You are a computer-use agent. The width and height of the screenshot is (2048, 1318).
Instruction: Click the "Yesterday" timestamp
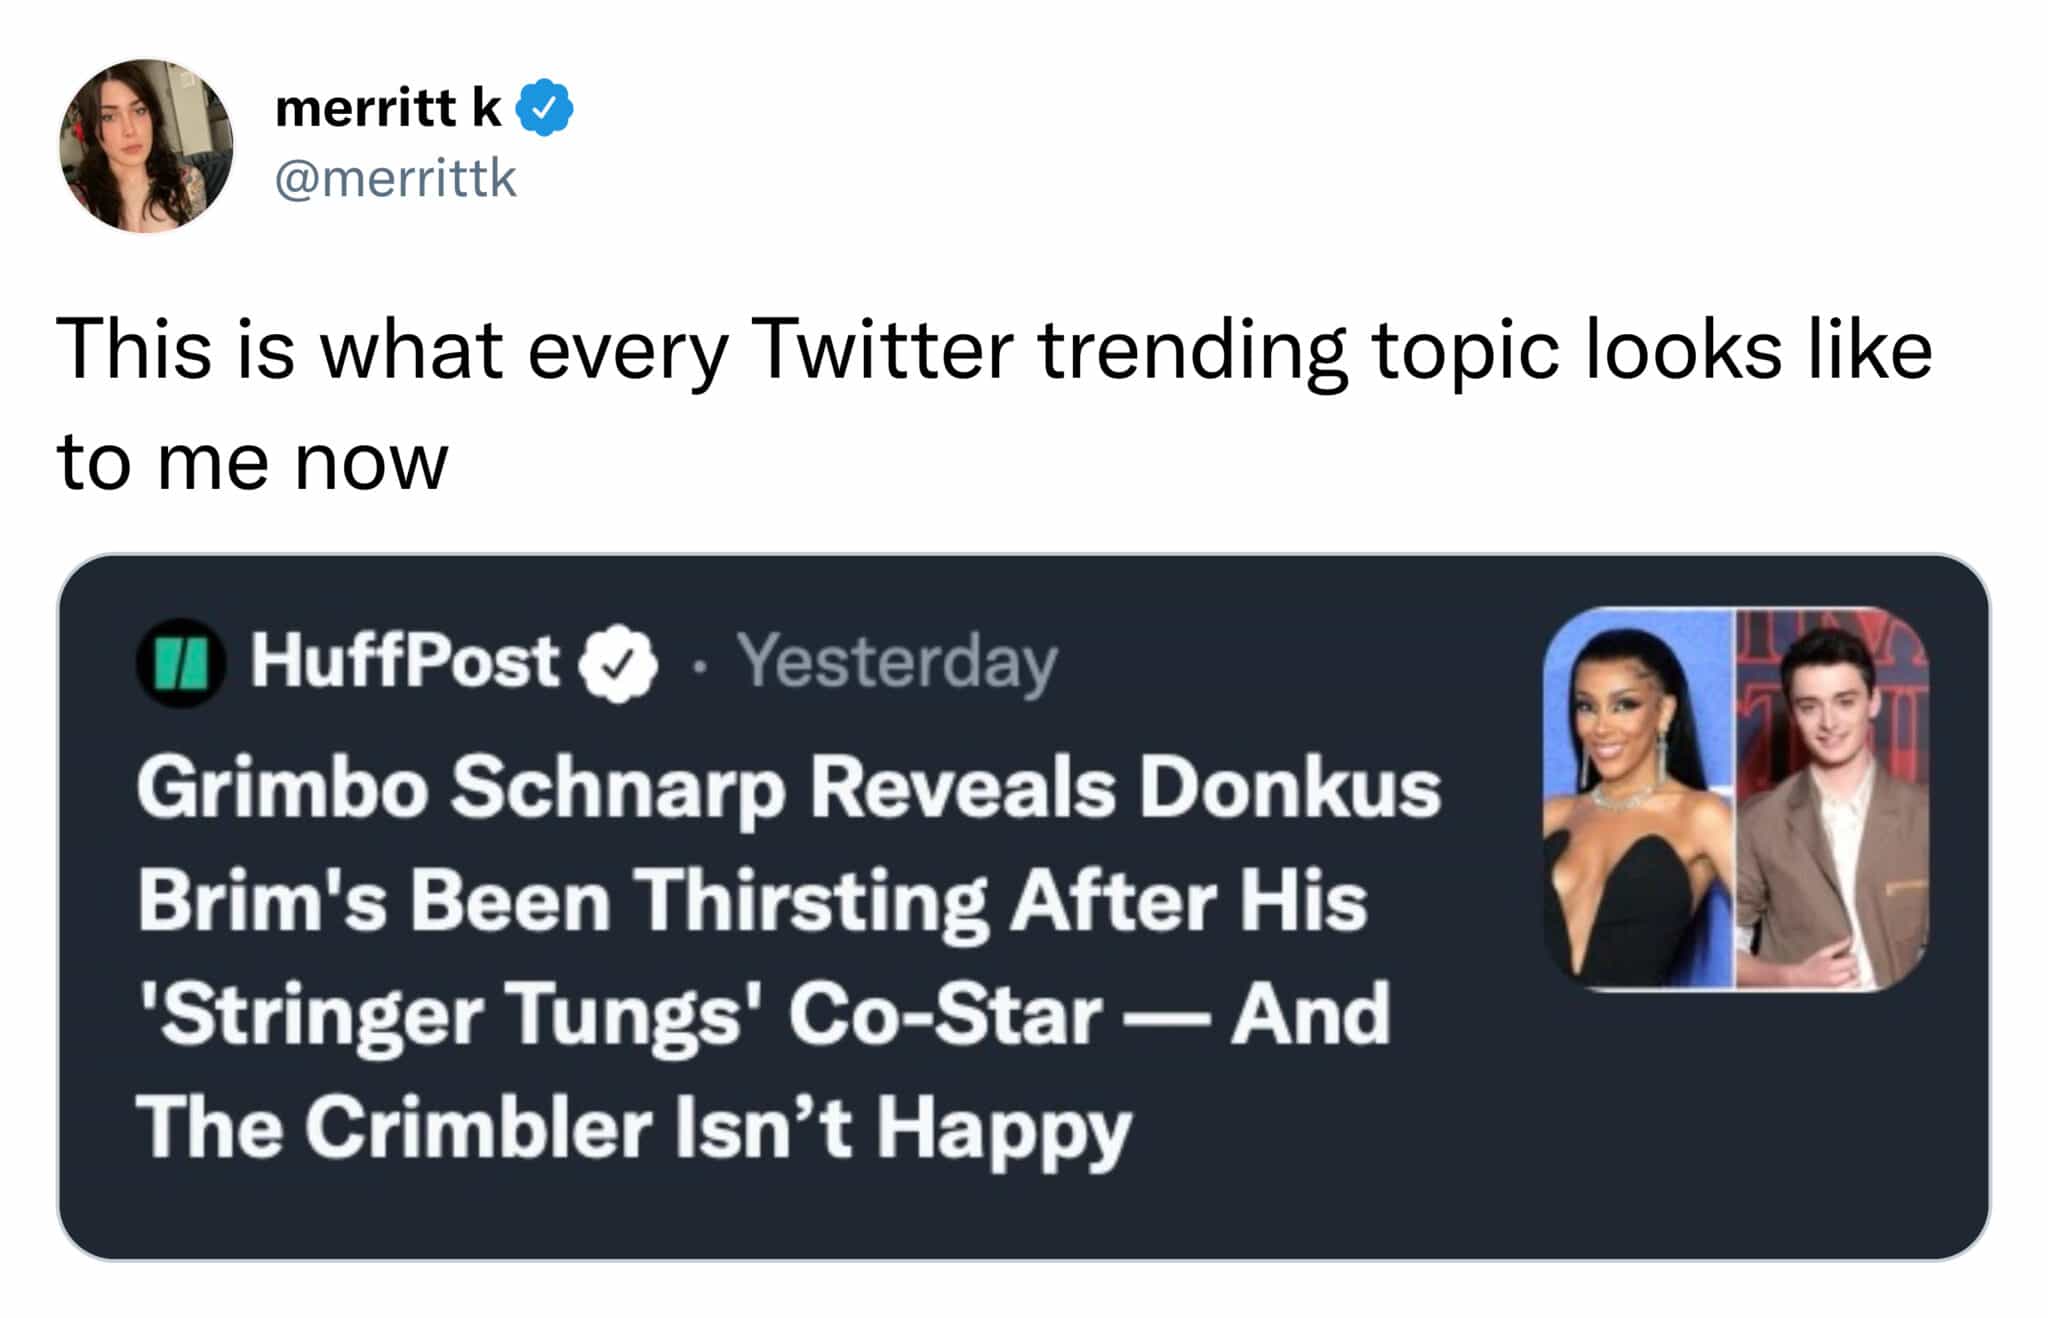pos(897,663)
